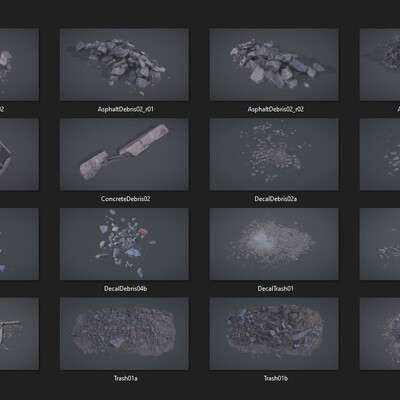This screenshot has width=400, height=400.
Task: Click the AsphaltDebris02_r02 name label
Action: point(276,109)
